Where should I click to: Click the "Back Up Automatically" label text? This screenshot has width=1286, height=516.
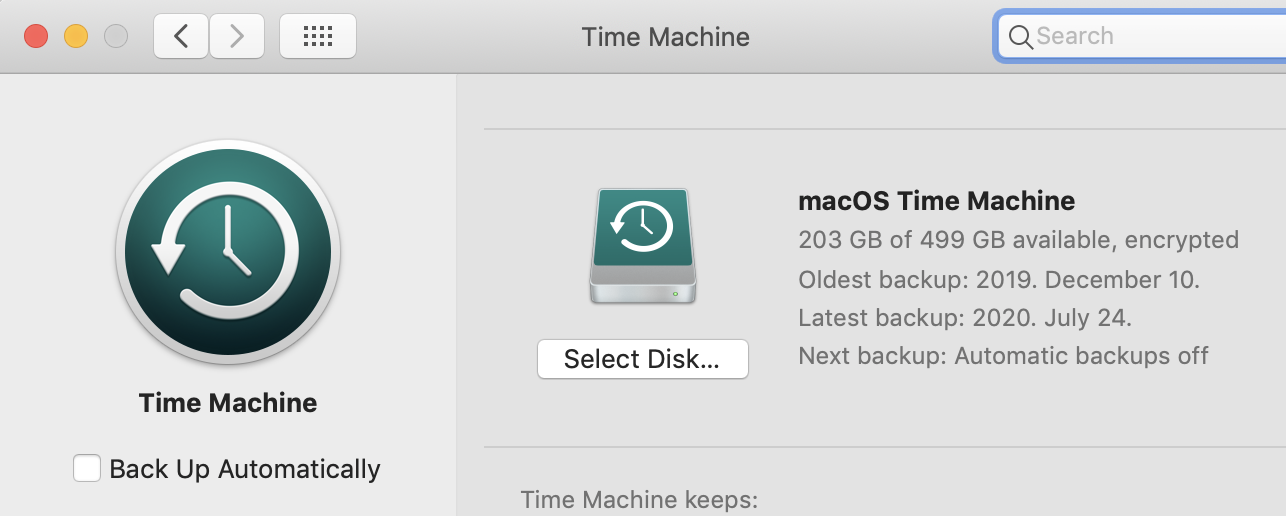[245, 469]
